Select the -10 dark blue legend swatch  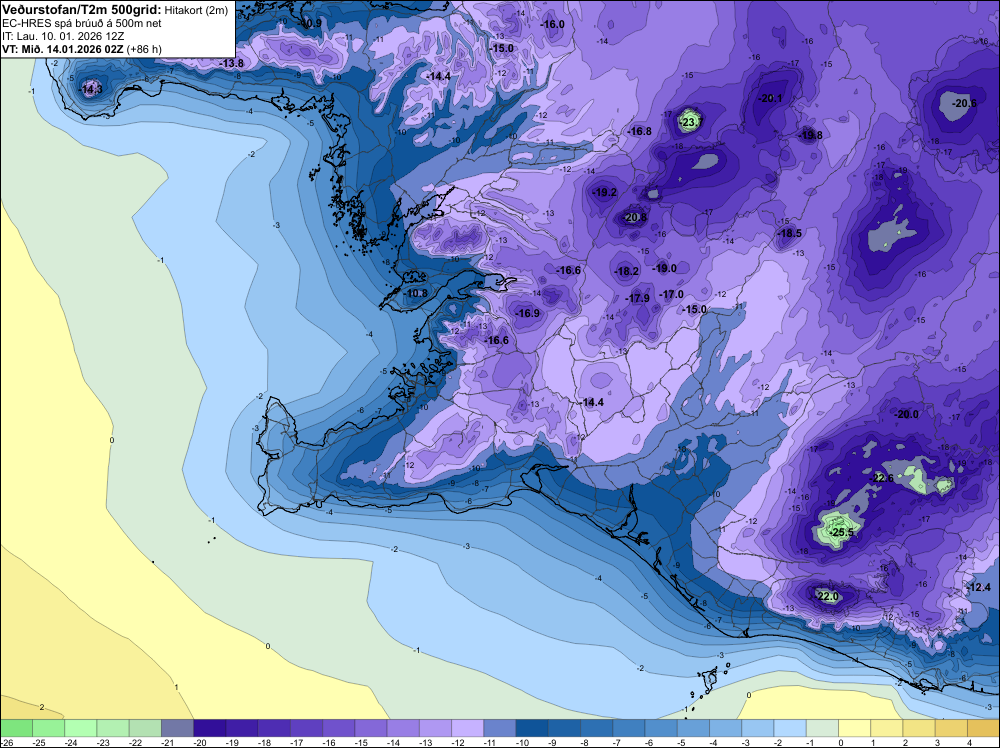tap(532, 728)
